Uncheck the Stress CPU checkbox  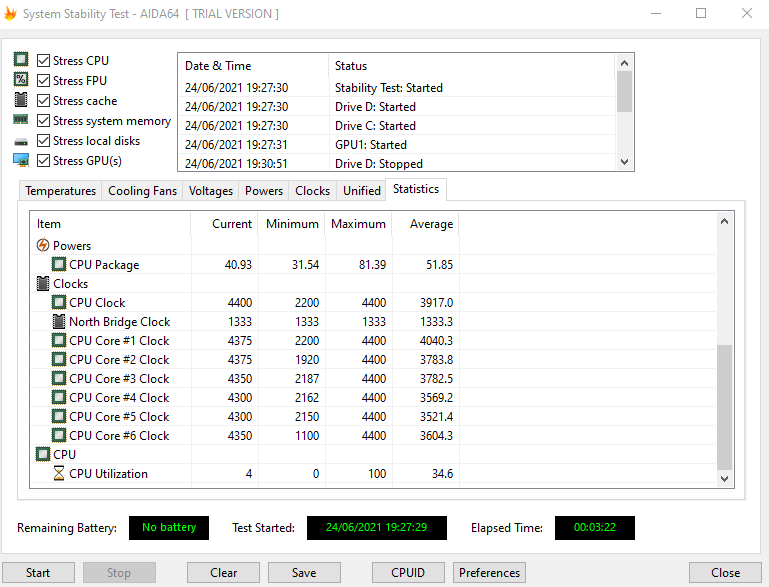[44, 60]
